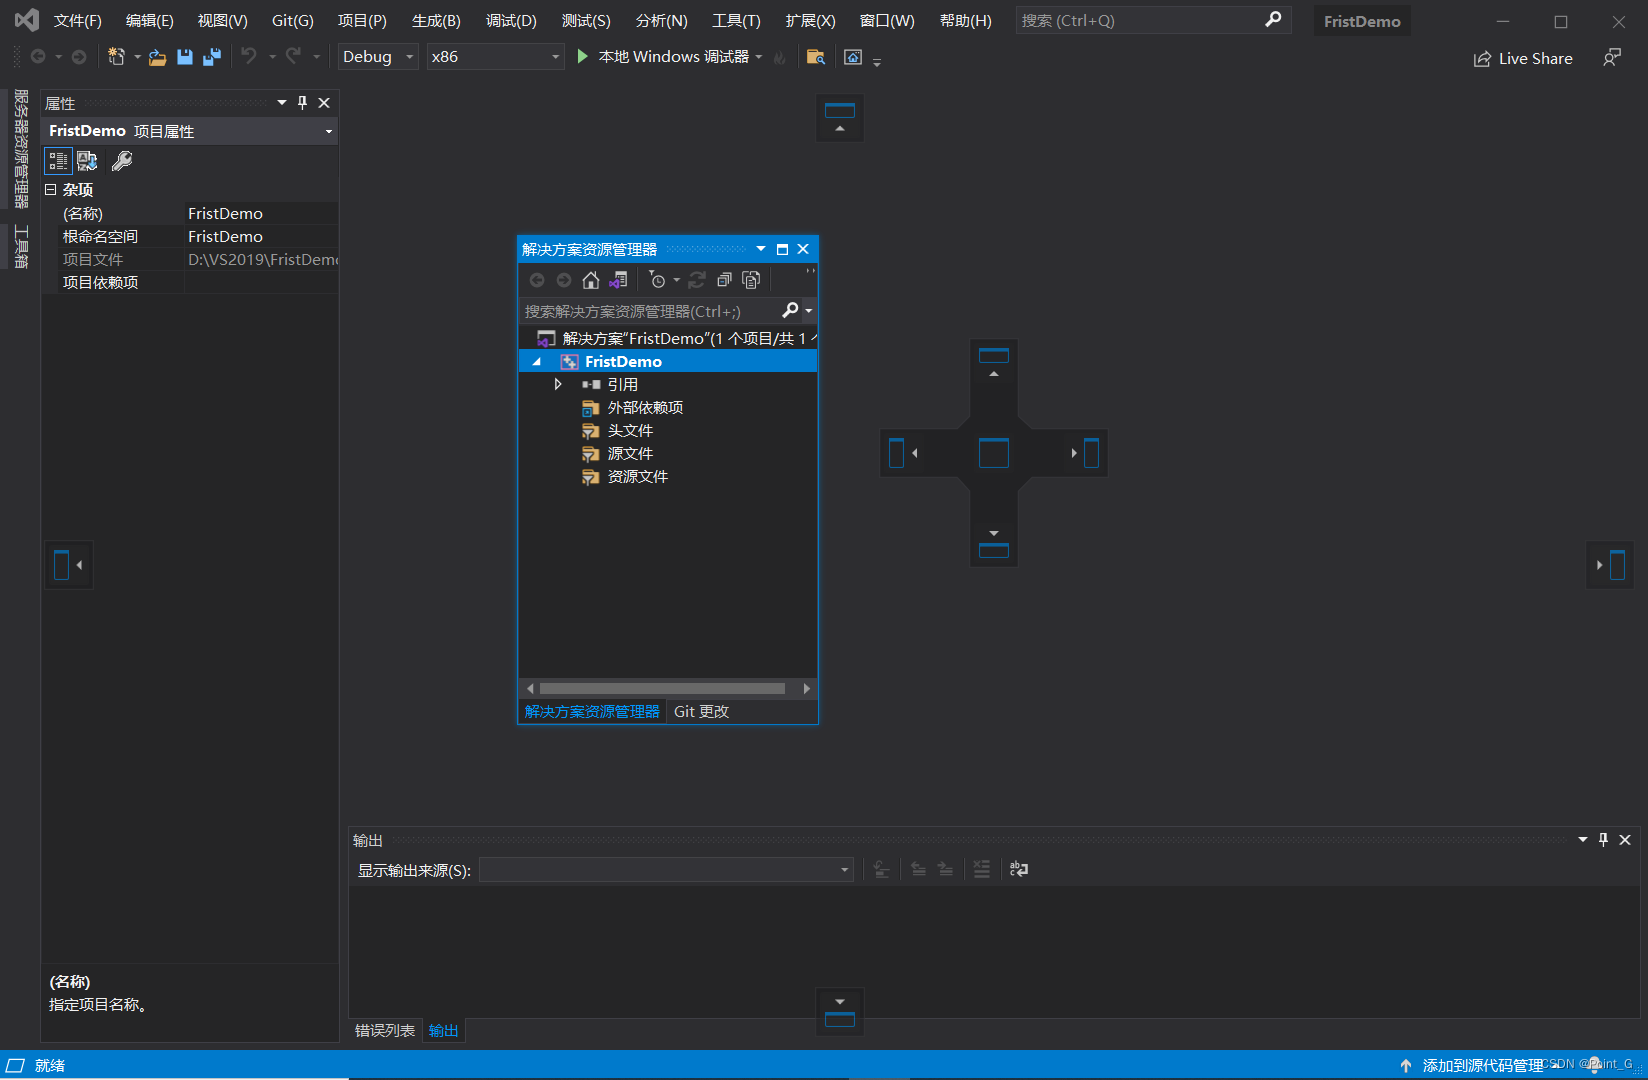Select the 根命名空间 property row
This screenshot has width=1648, height=1080.
pos(190,237)
